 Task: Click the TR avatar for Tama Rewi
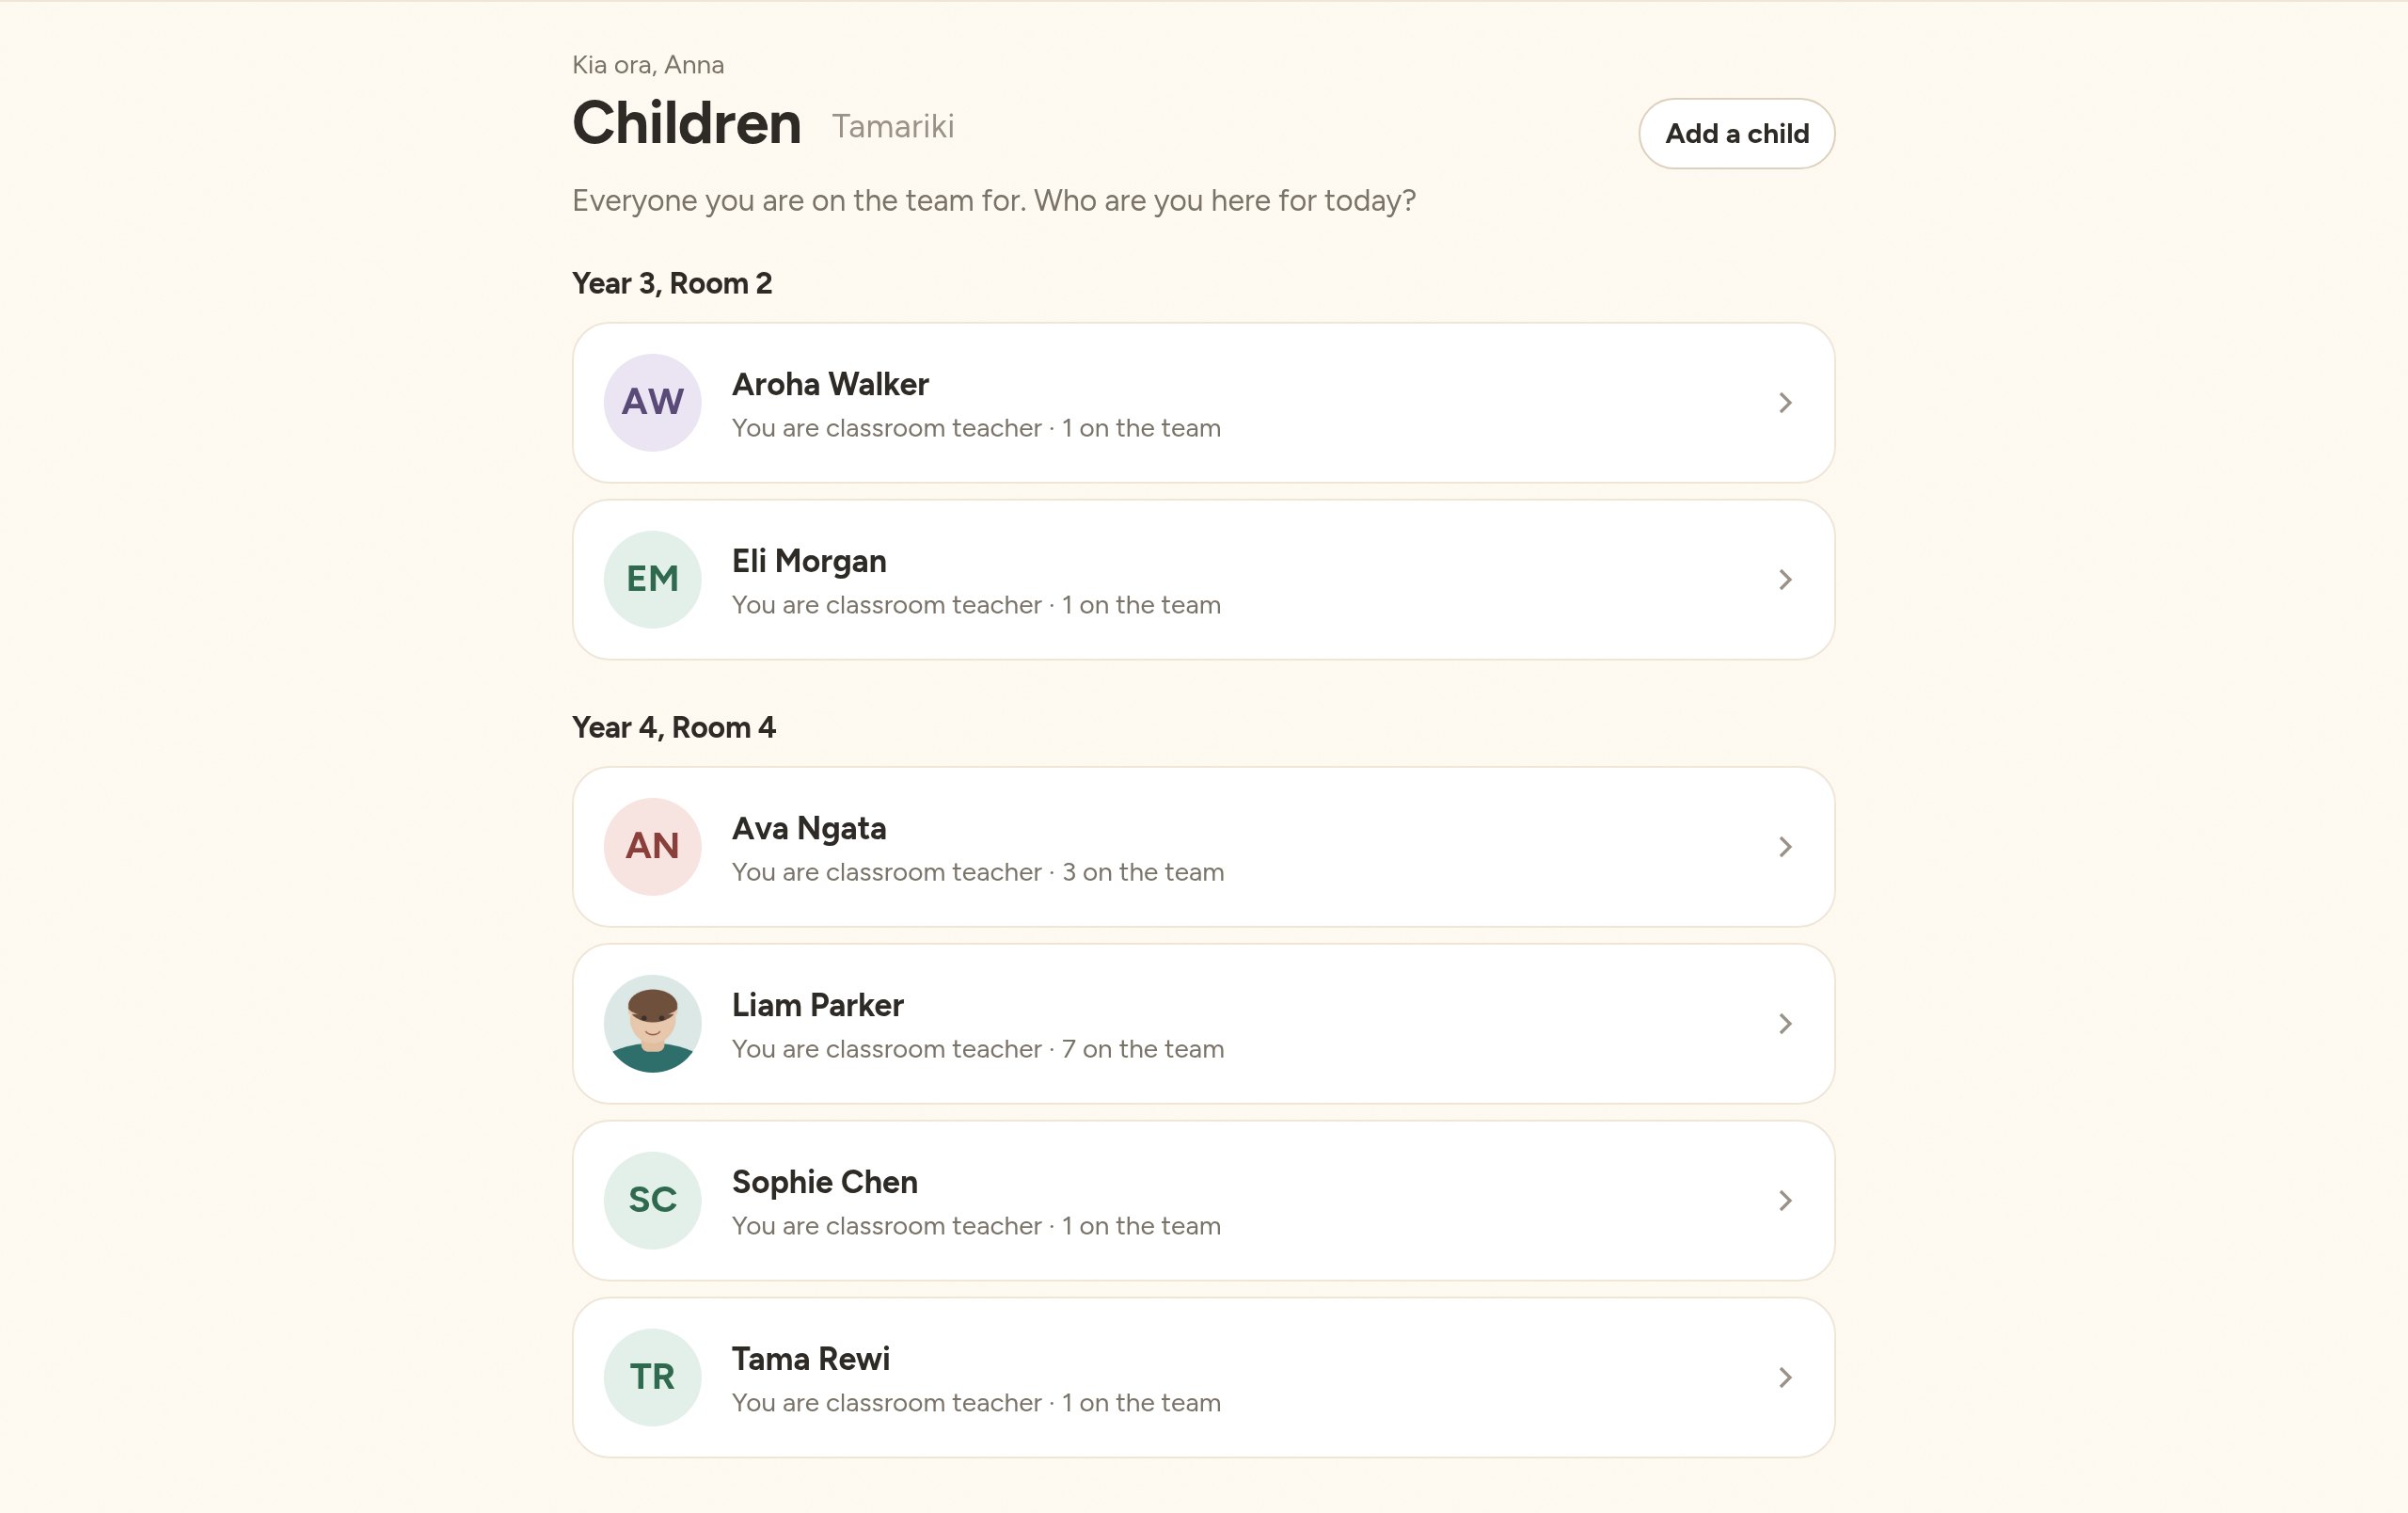coord(652,1377)
